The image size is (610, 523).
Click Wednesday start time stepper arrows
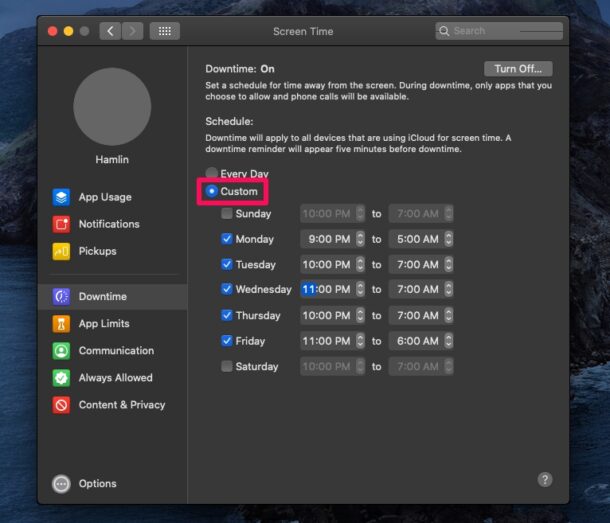coord(360,289)
